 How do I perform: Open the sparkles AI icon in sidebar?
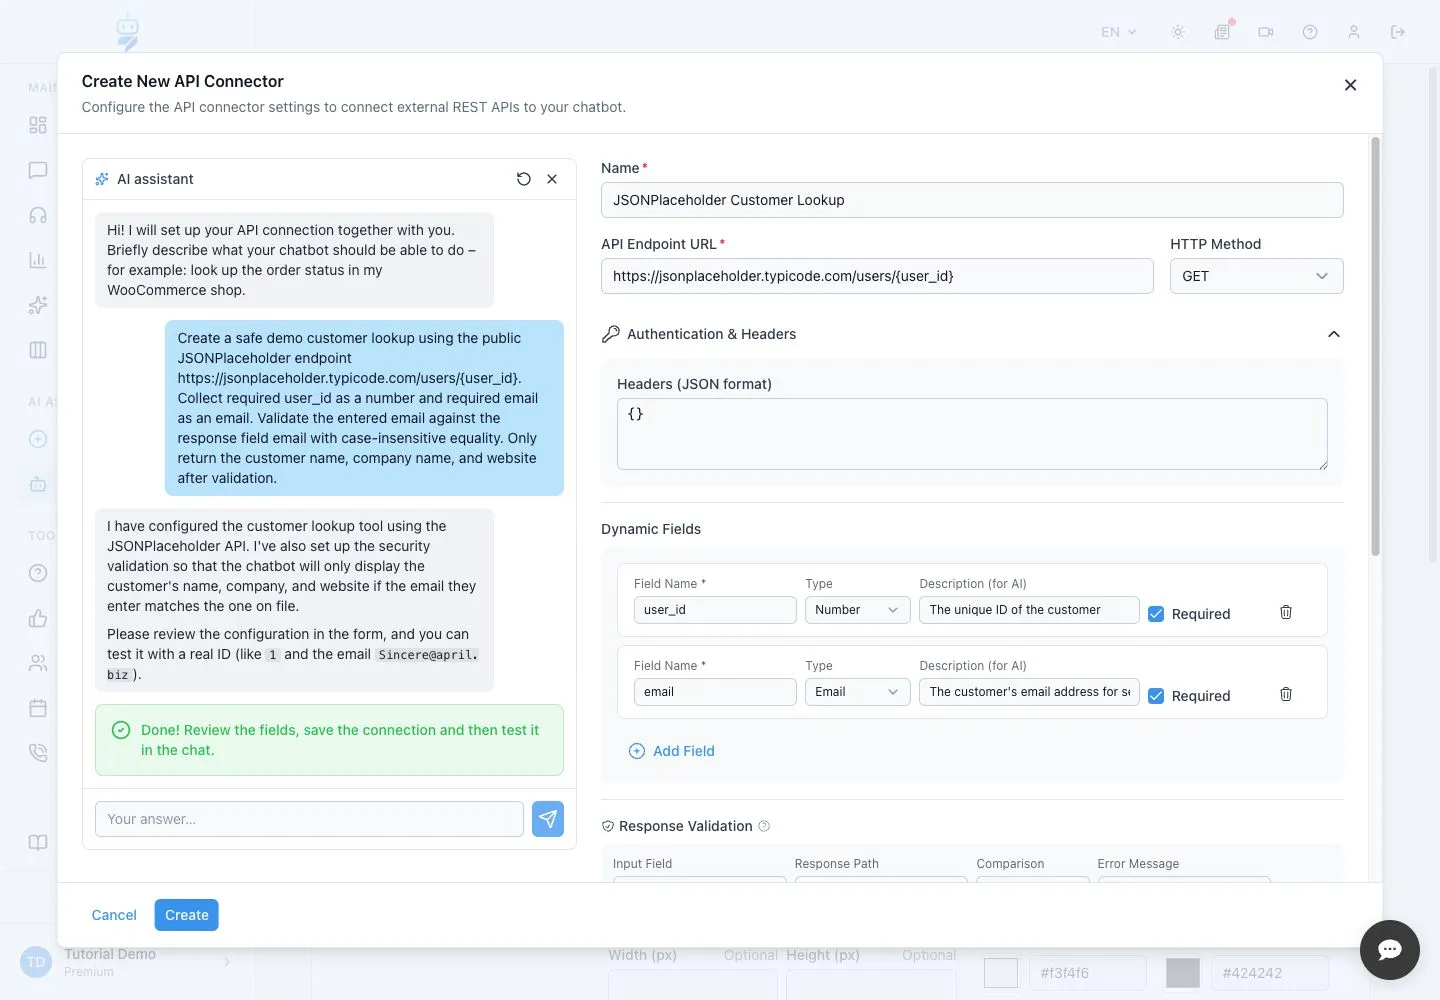tap(38, 305)
